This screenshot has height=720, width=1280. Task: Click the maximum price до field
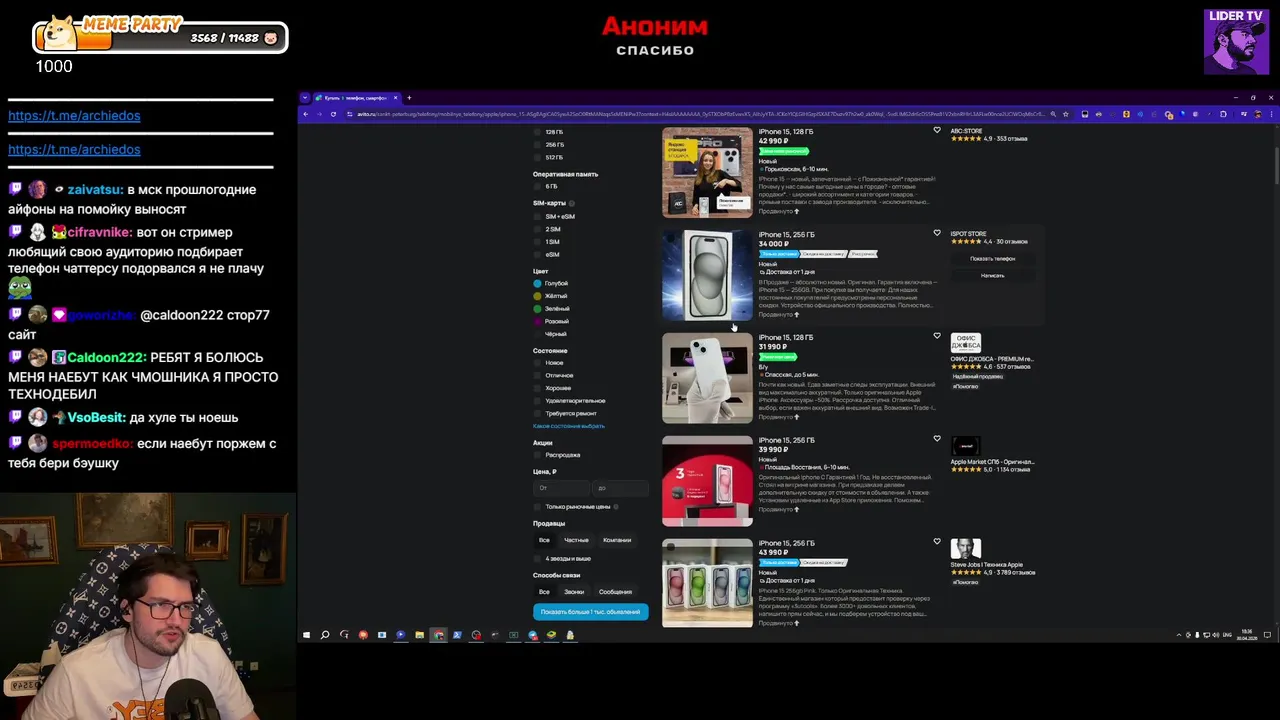[x=620, y=488]
